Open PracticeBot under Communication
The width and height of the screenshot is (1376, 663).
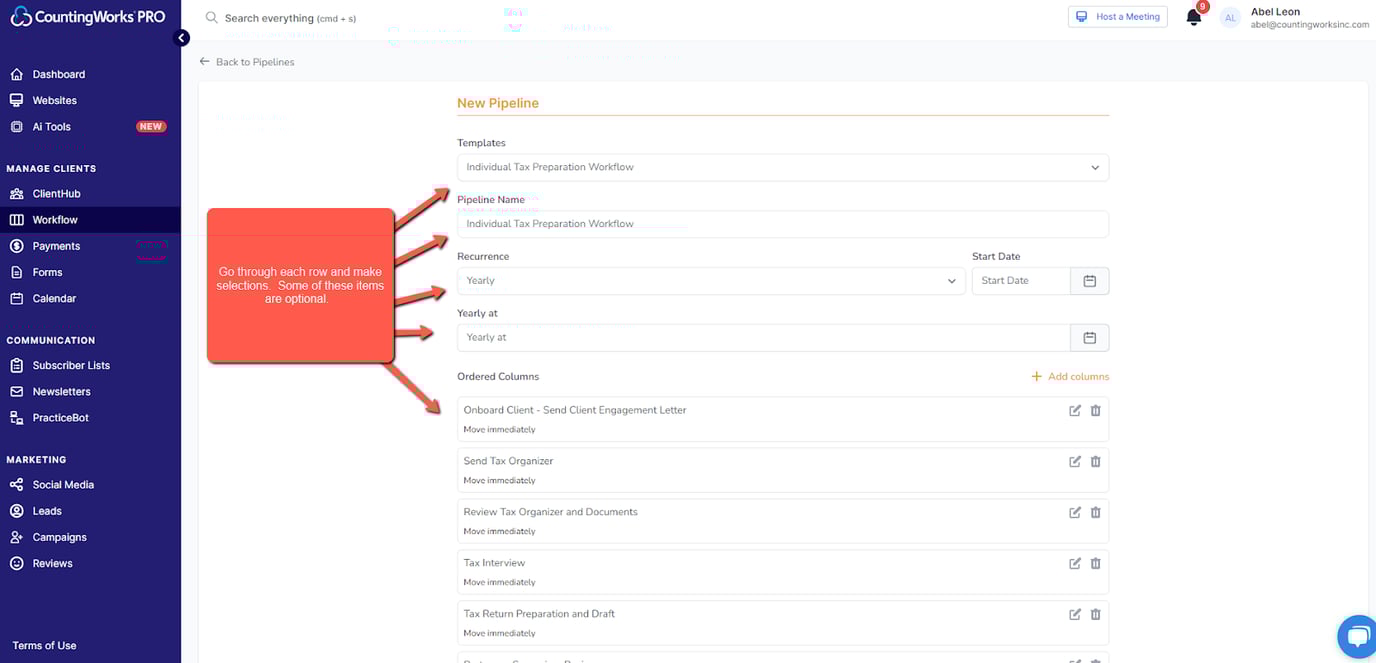point(62,417)
